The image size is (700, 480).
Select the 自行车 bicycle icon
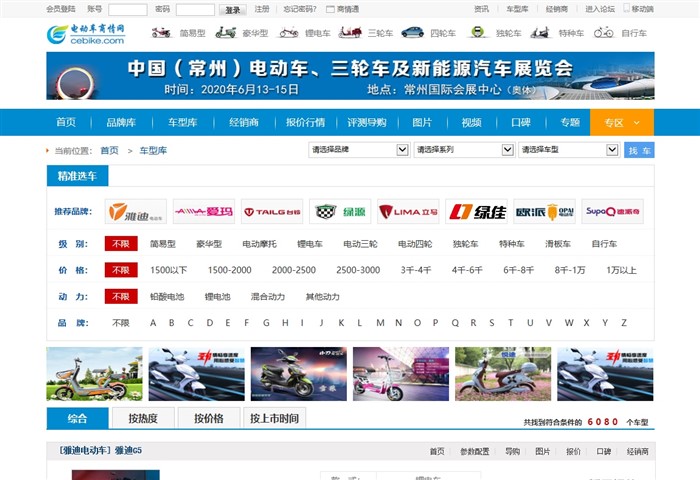603,33
